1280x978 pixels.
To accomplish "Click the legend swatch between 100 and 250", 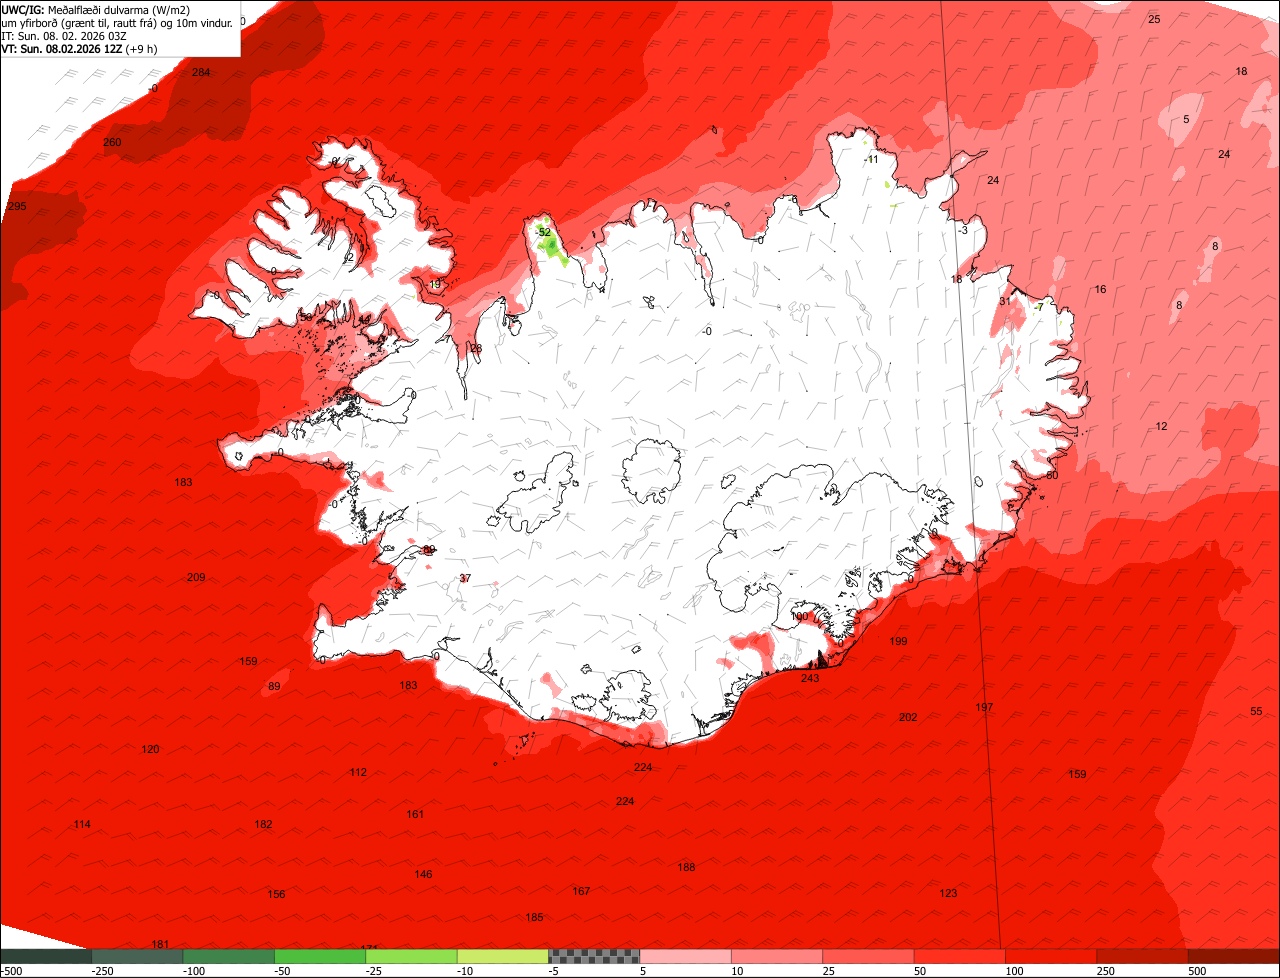I will tap(1051, 956).
